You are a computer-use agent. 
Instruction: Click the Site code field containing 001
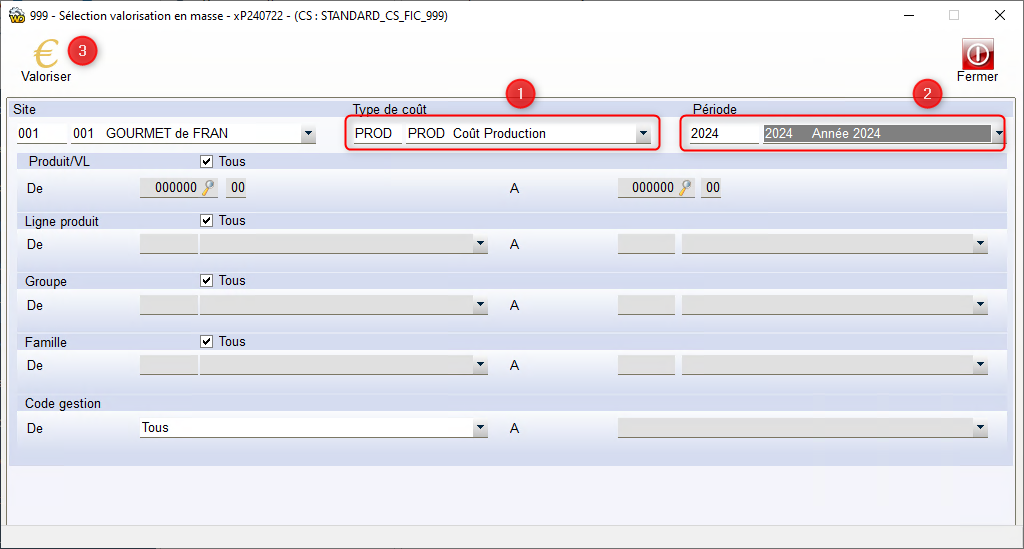click(41, 134)
